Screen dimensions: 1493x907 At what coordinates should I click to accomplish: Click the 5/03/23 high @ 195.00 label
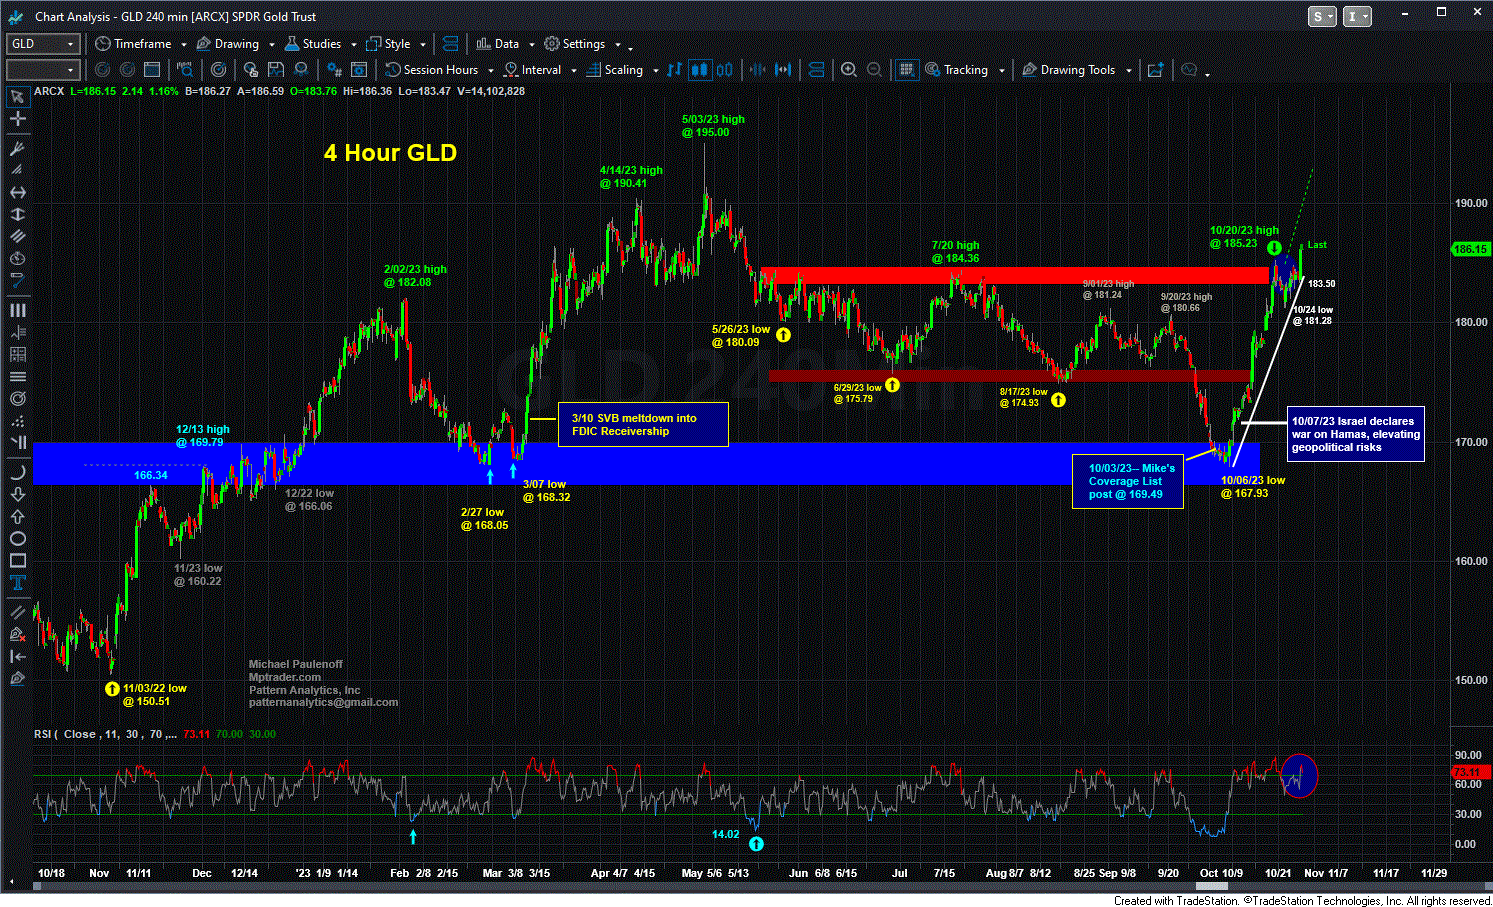[x=713, y=126]
